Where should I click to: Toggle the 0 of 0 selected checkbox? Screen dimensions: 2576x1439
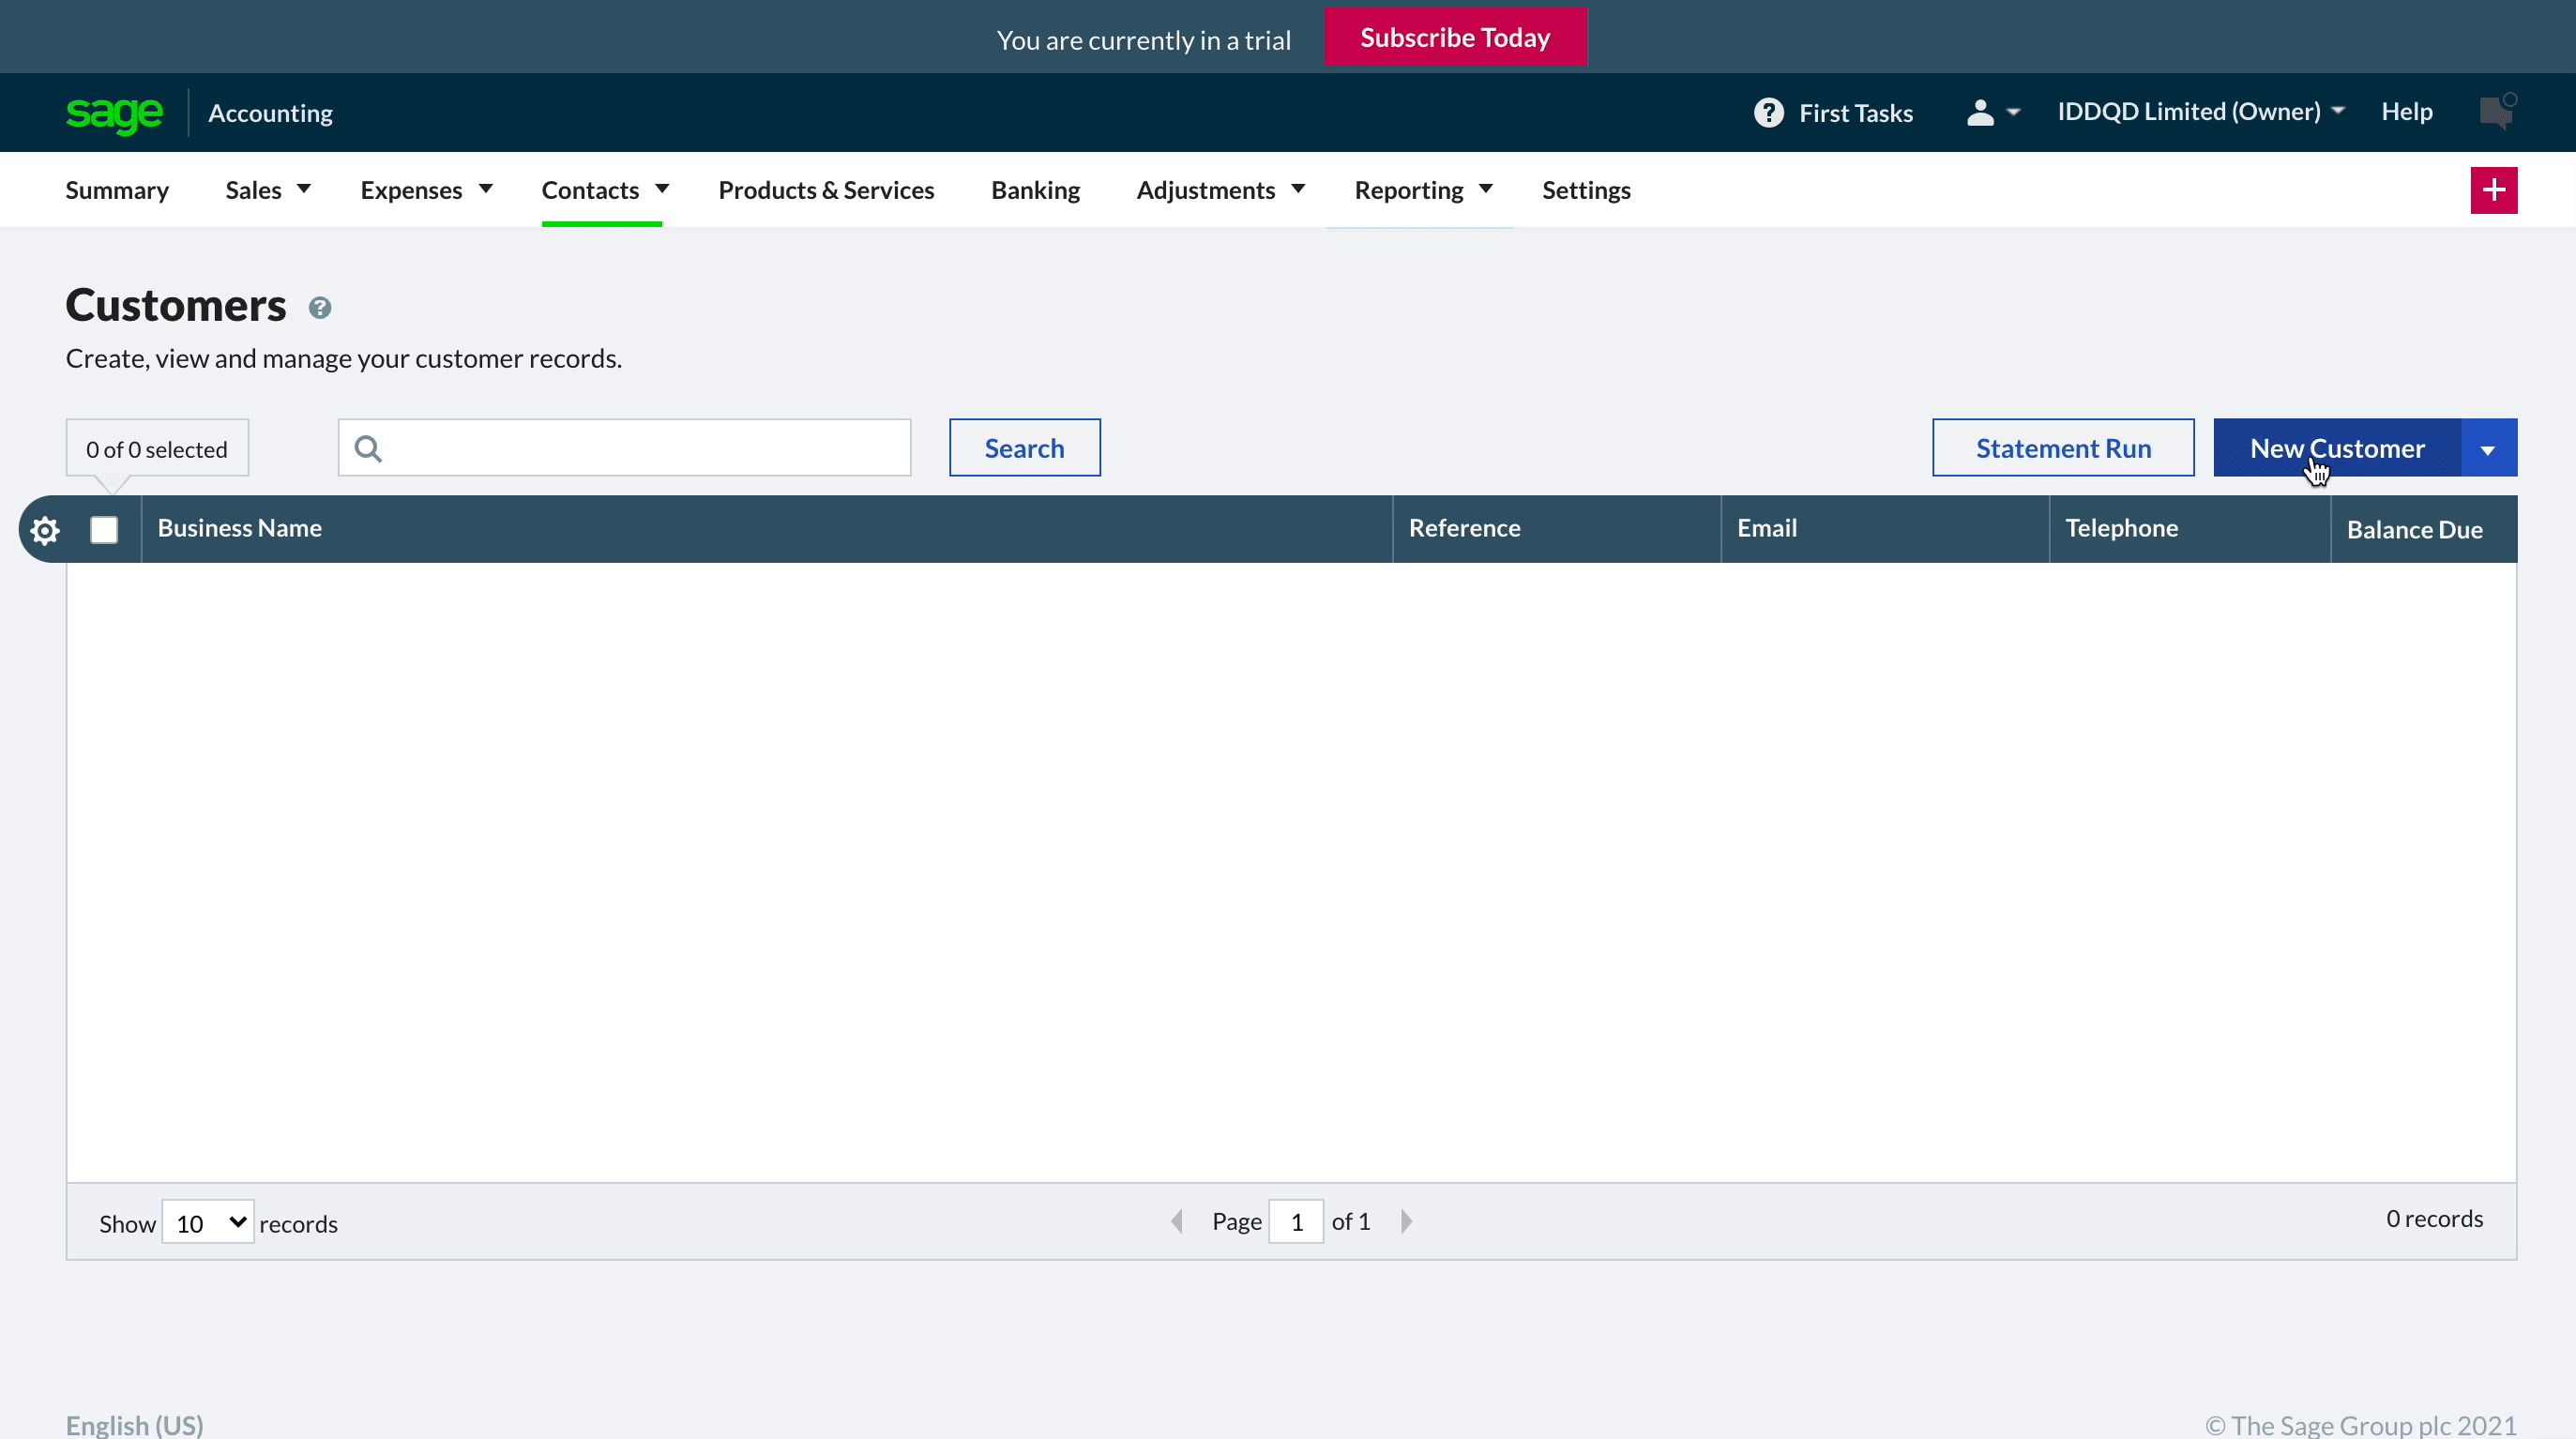pyautogui.click(x=102, y=527)
